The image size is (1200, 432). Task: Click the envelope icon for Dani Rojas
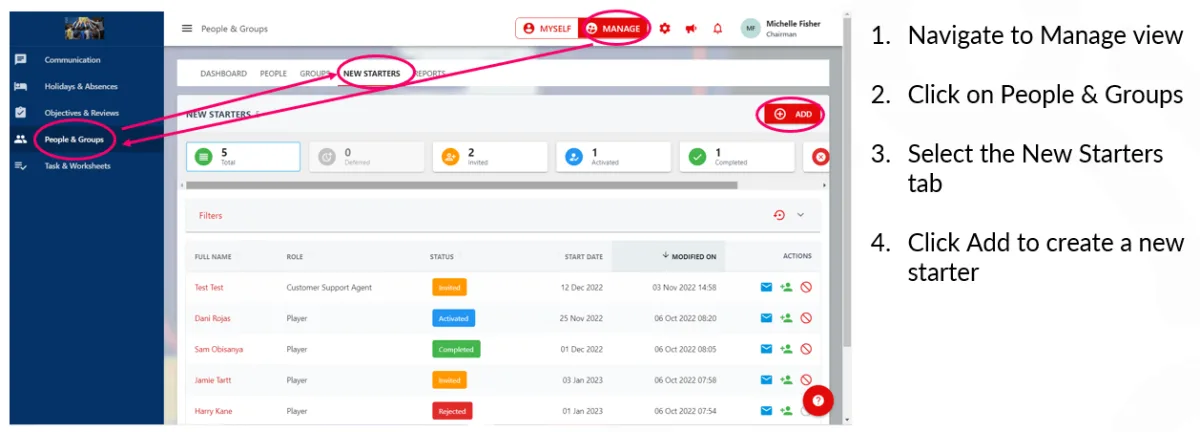[767, 318]
